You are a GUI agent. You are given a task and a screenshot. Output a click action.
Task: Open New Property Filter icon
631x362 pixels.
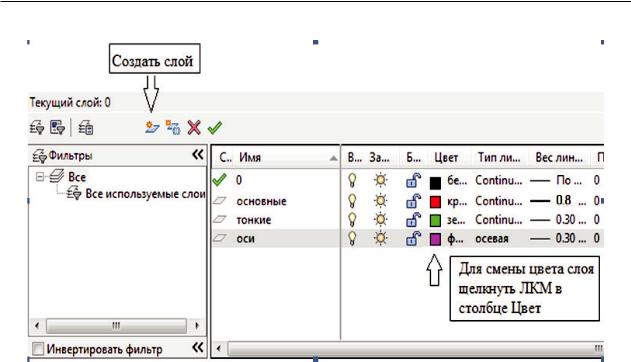pyautogui.click(x=37, y=128)
